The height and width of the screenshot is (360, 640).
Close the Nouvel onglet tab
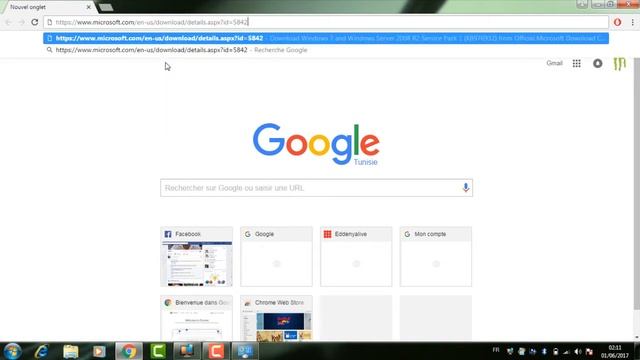(89, 7)
